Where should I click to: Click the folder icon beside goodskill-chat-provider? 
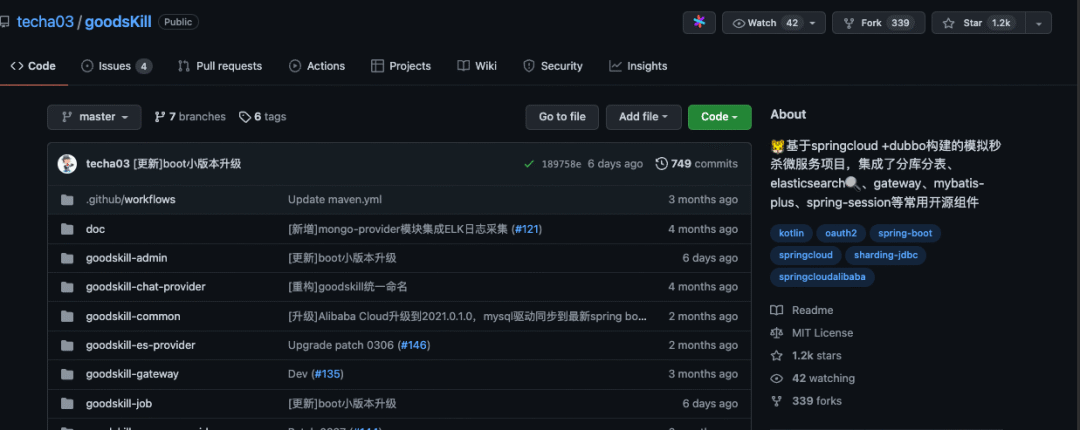[x=67, y=287]
